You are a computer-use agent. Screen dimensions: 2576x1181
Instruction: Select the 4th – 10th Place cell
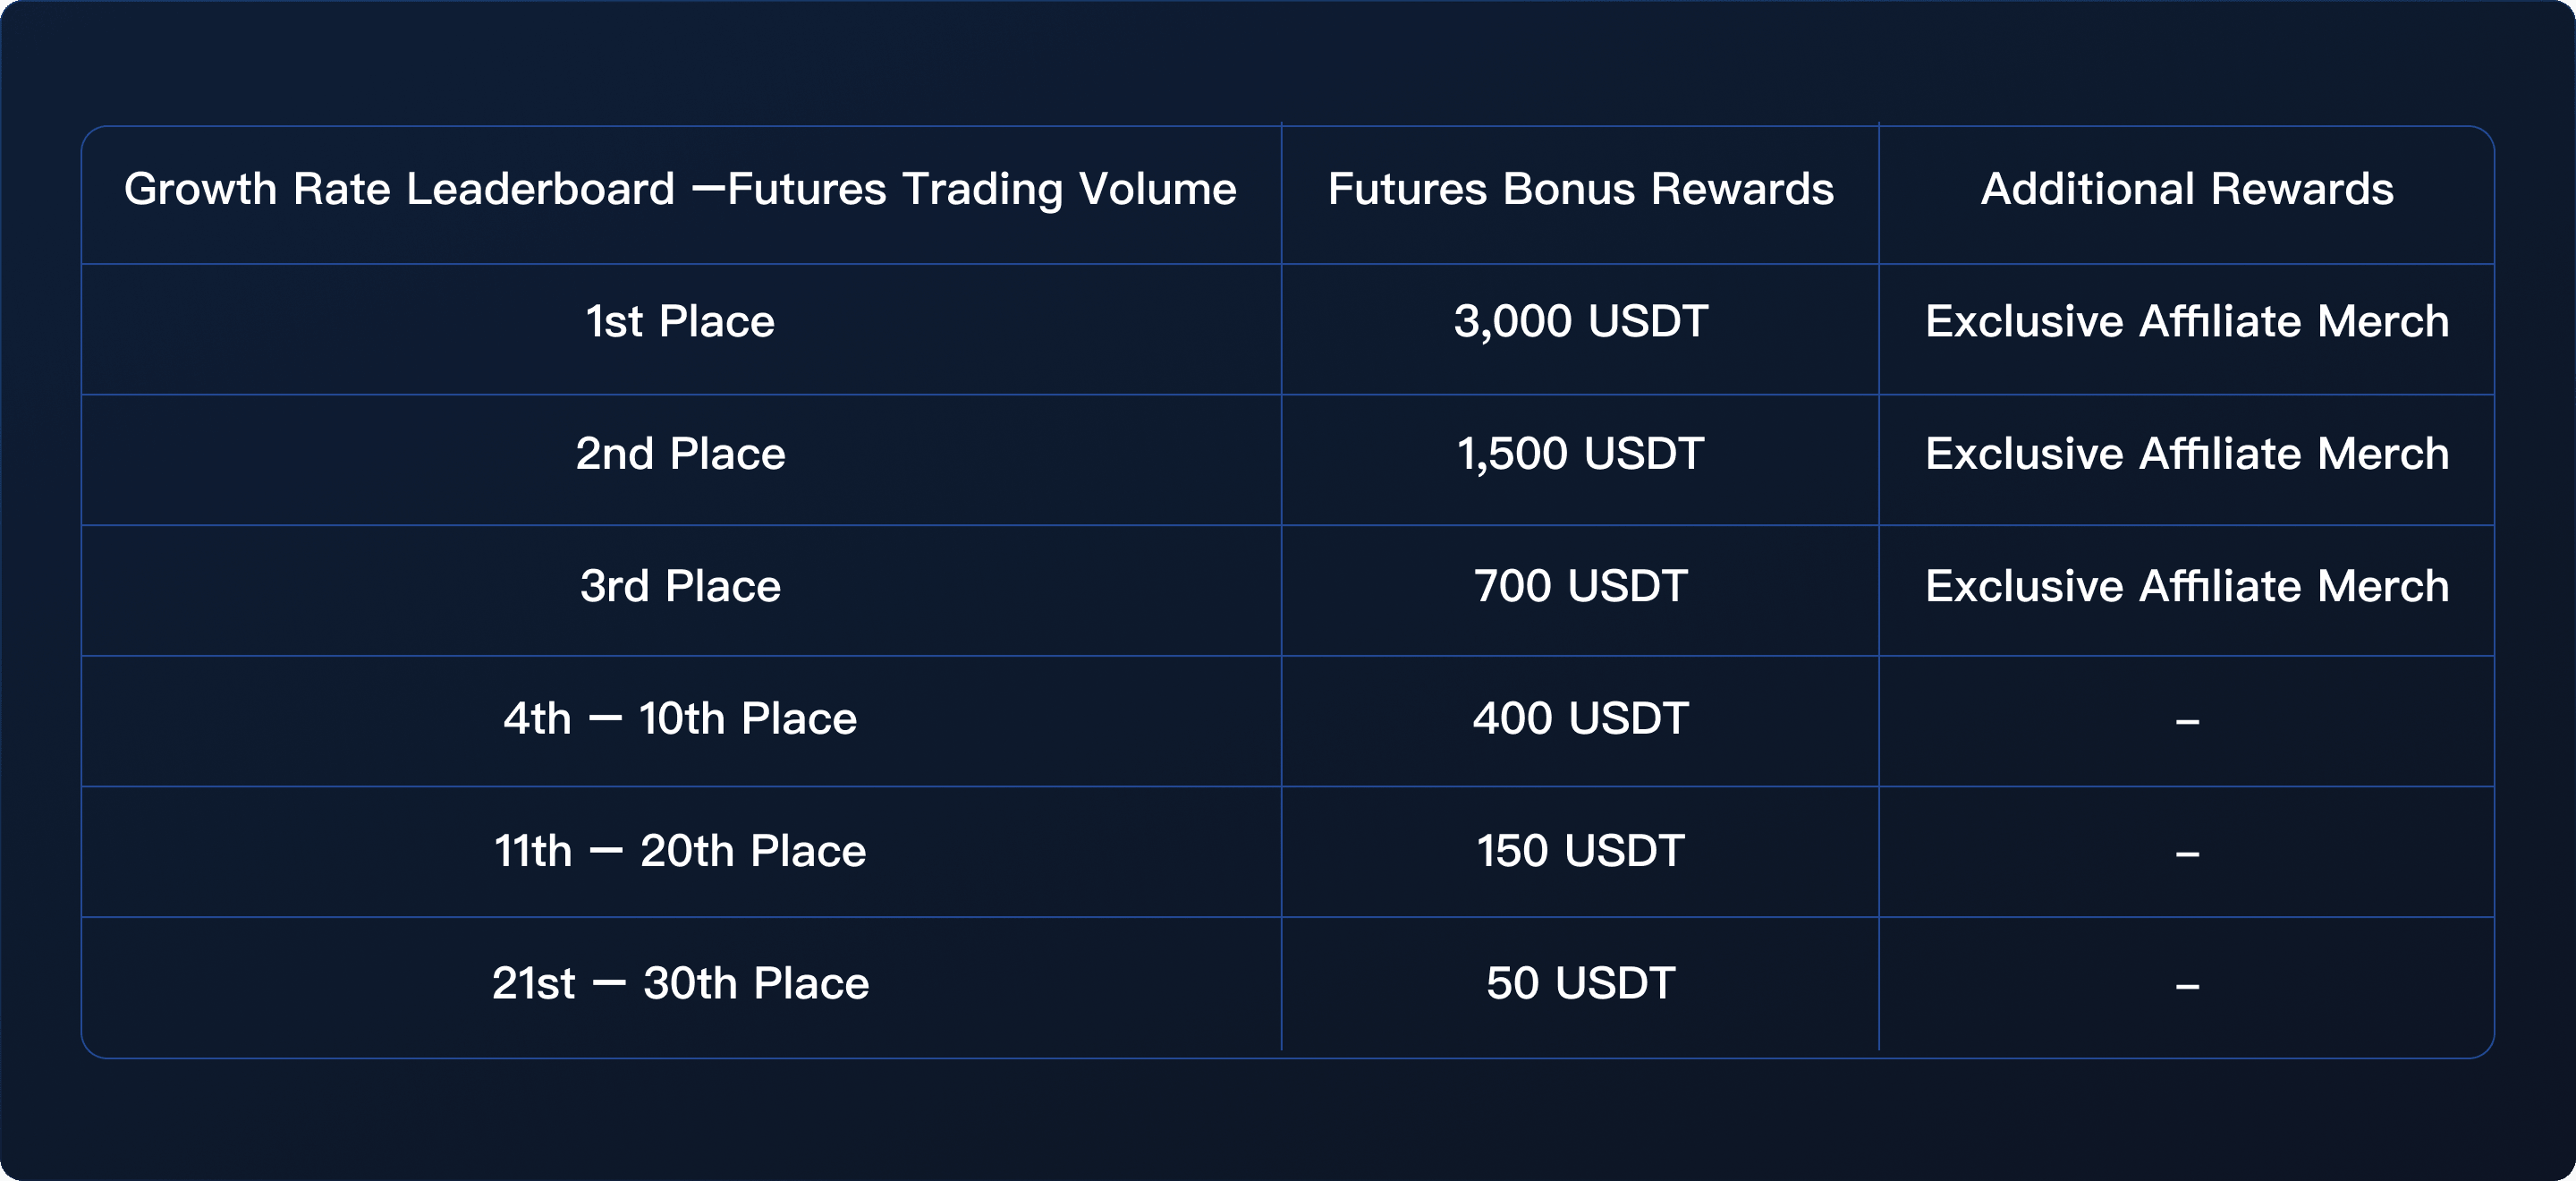pyautogui.click(x=680, y=719)
